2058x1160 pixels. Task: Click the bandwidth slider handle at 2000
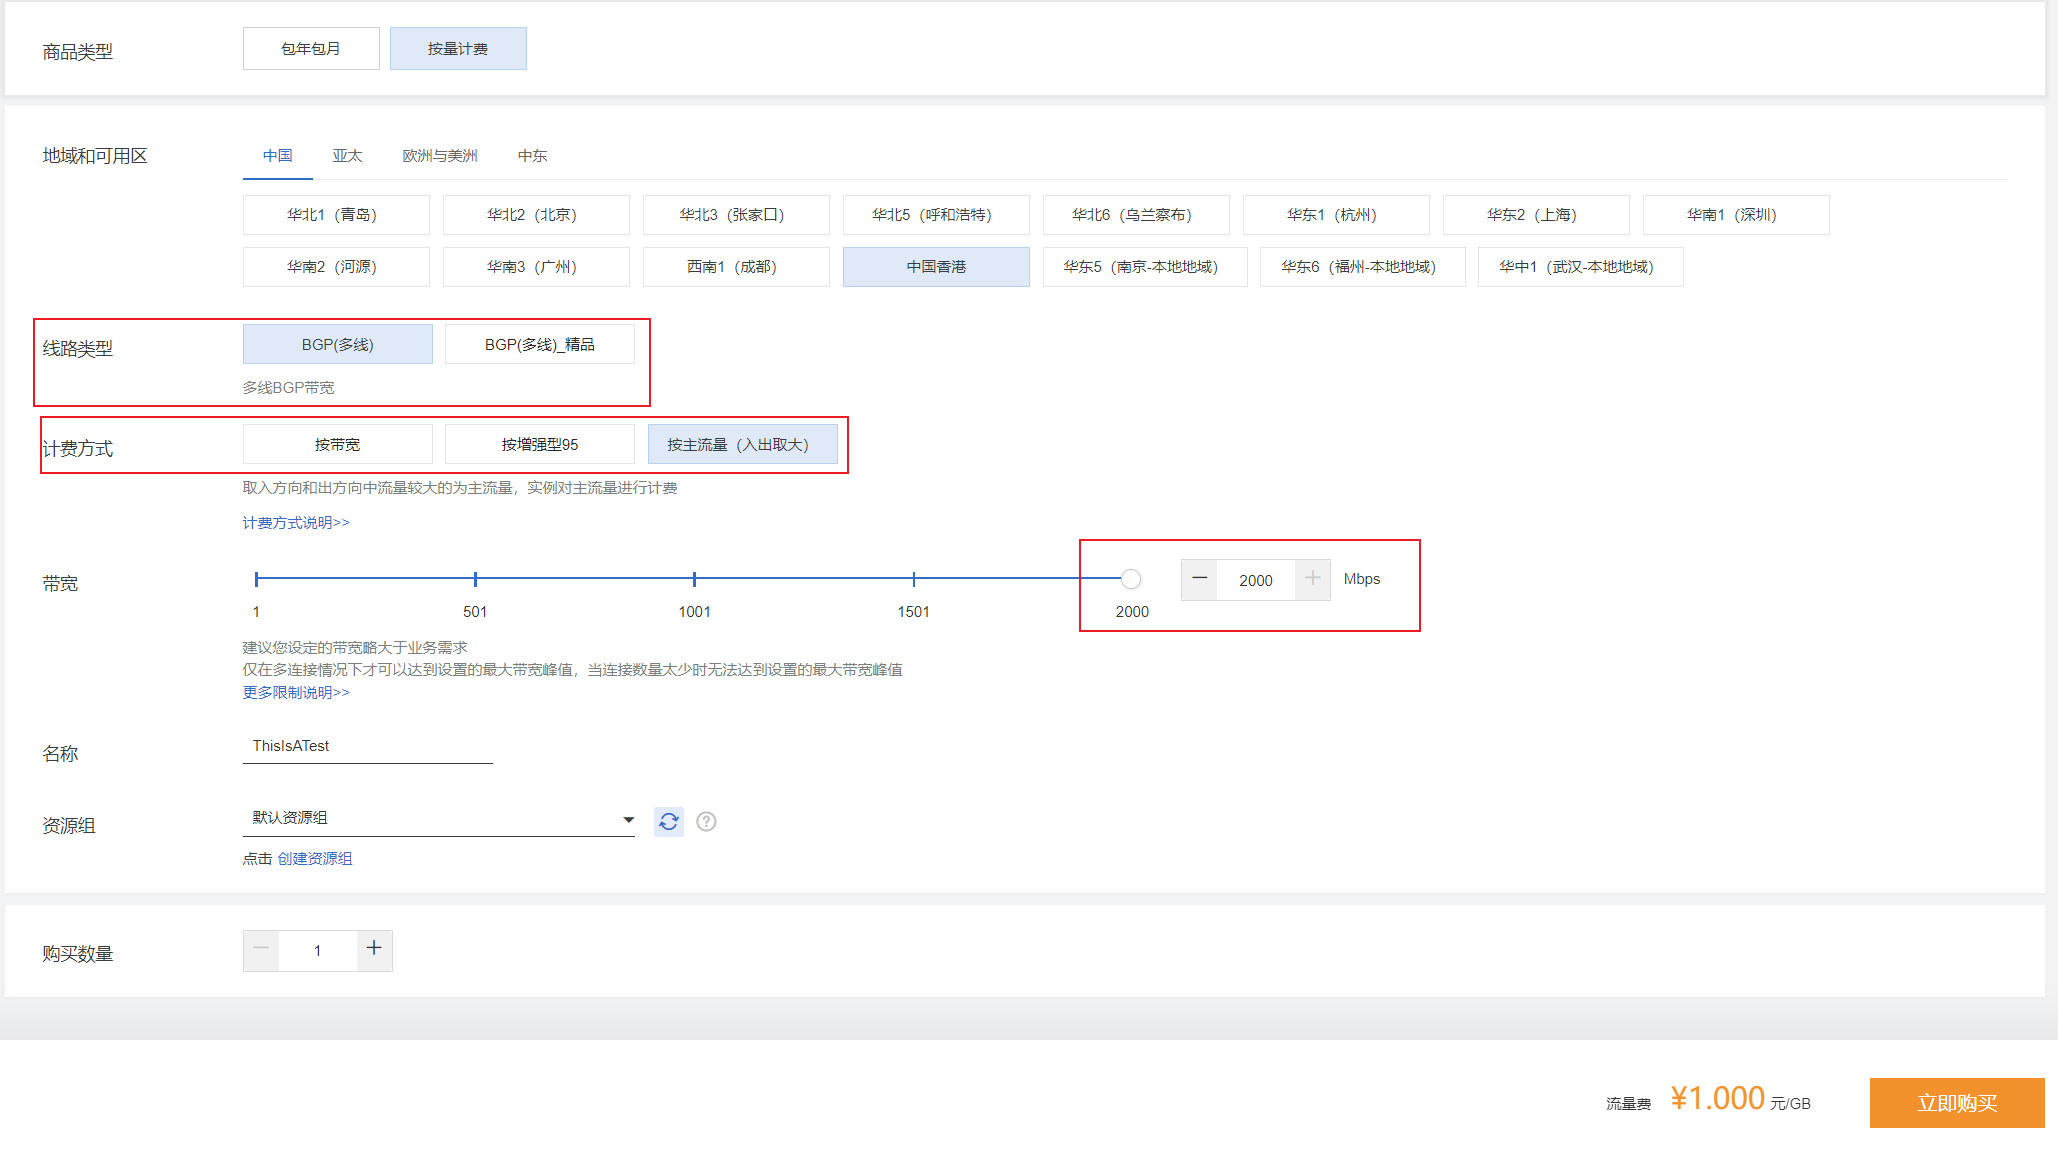click(1131, 579)
